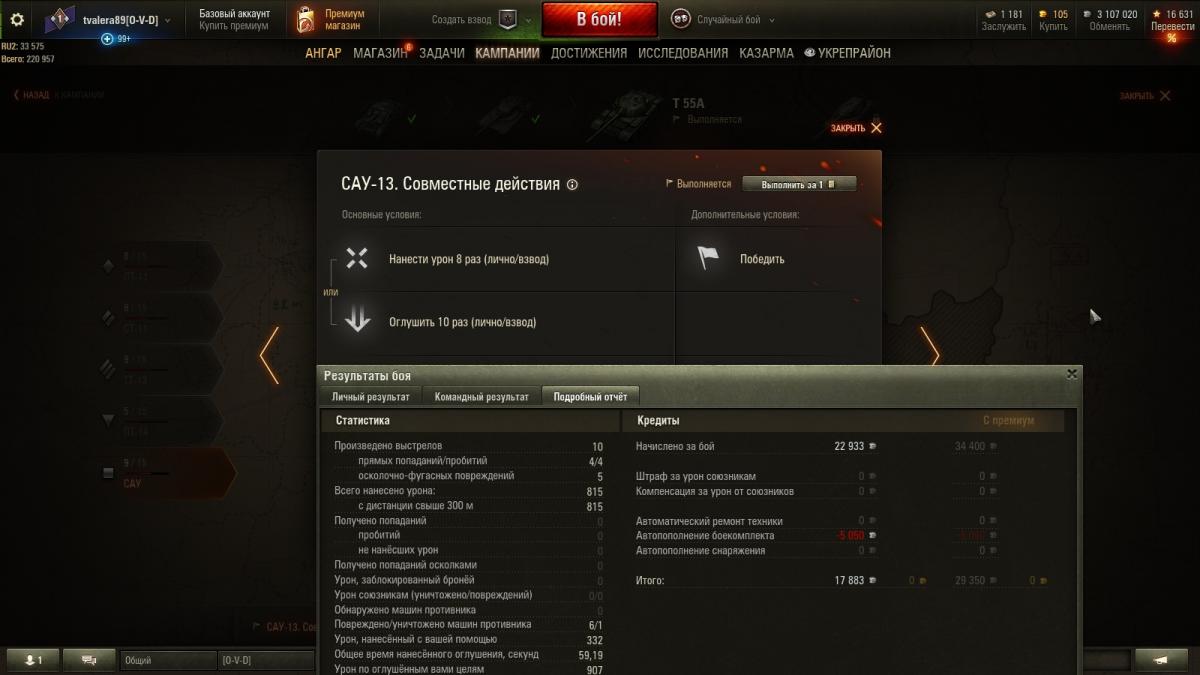The height and width of the screenshot is (675, 1200).
Task: Click the НАЗАД back link
Action: (x=31, y=96)
